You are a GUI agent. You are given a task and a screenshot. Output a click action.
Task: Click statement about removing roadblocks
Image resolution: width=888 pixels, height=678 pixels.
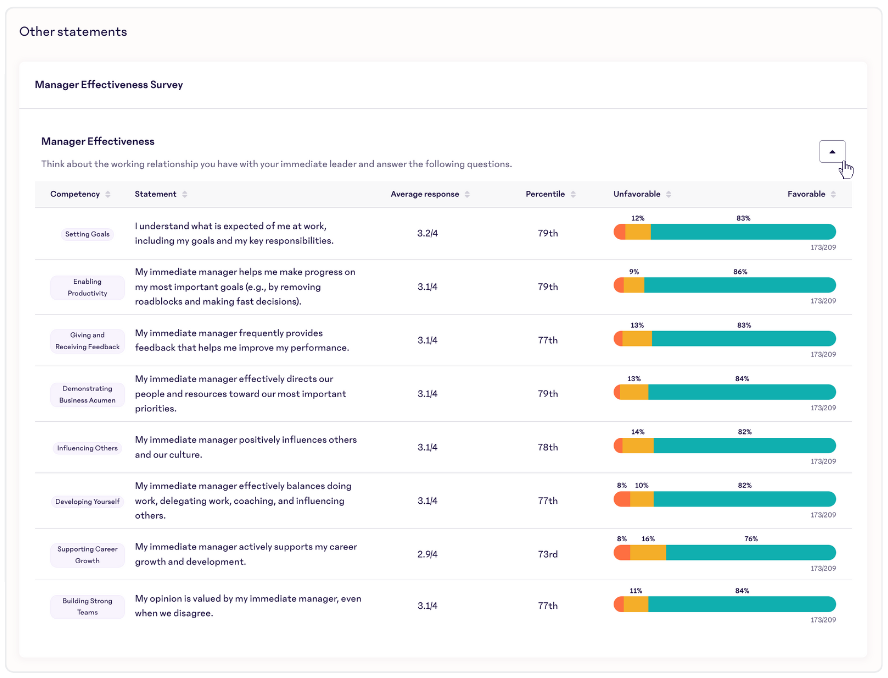click(x=245, y=287)
